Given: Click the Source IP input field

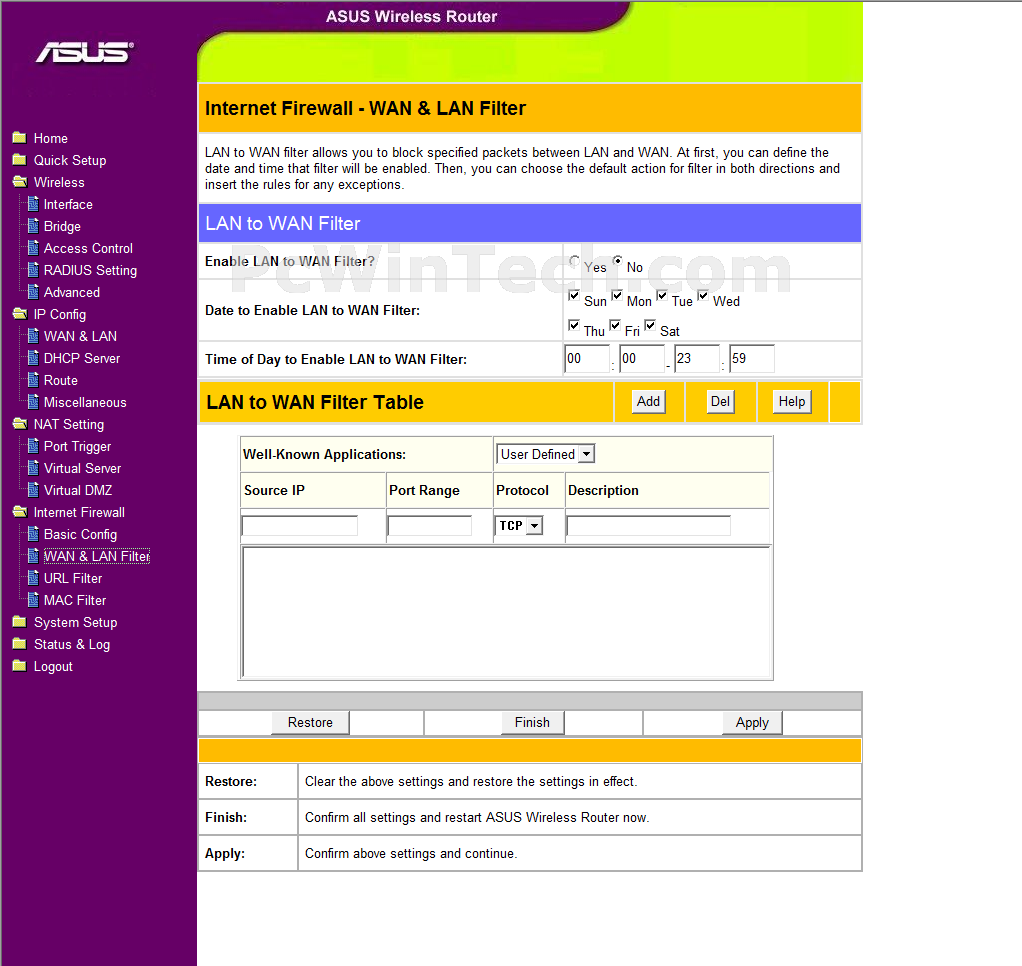Looking at the screenshot, I should [x=300, y=525].
